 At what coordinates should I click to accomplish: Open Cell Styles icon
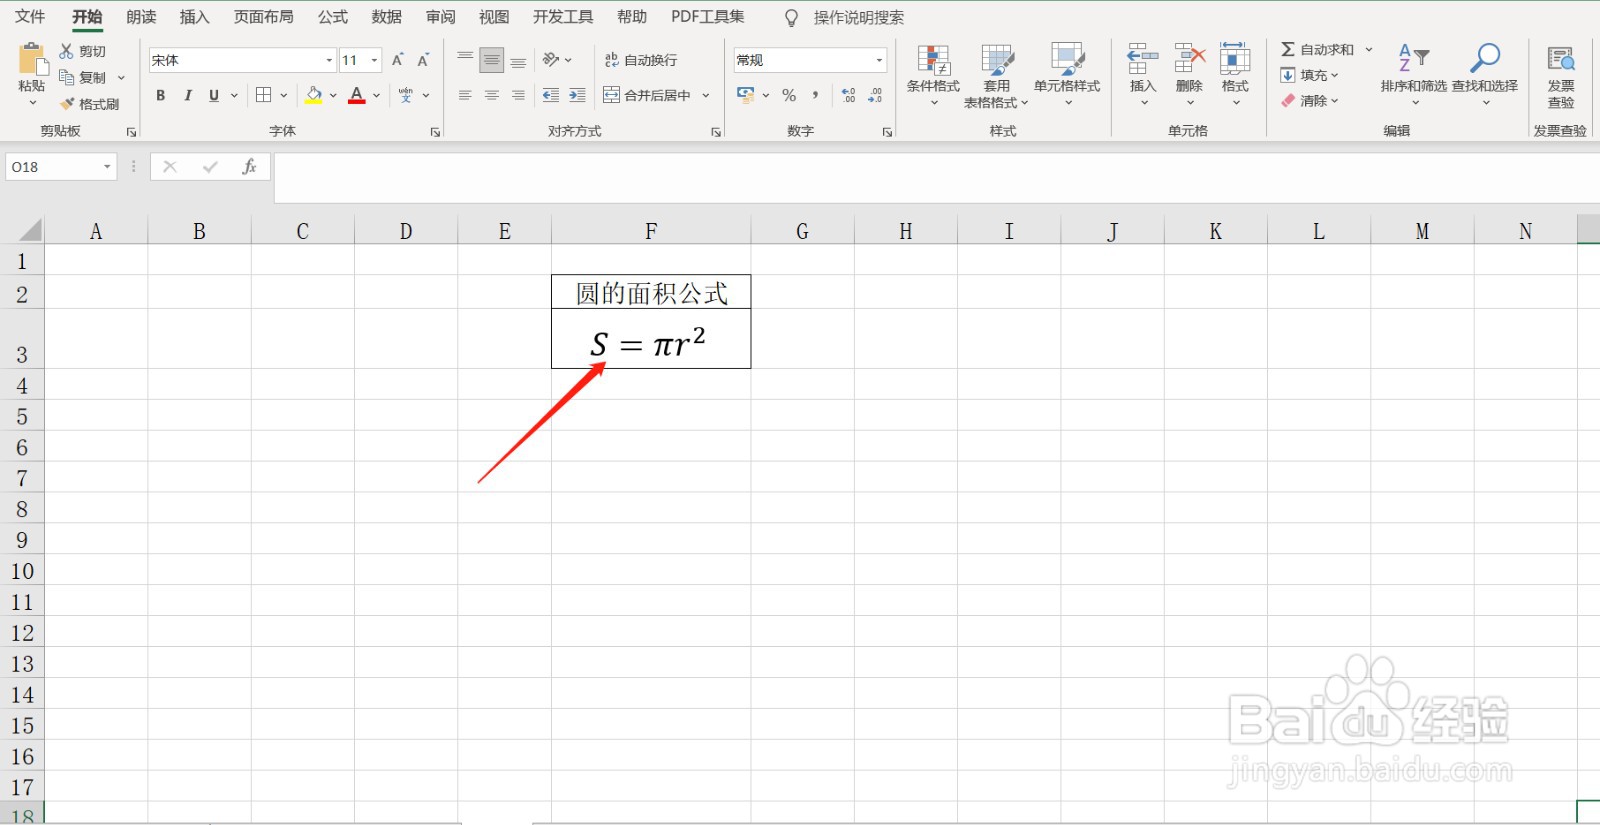(1067, 59)
